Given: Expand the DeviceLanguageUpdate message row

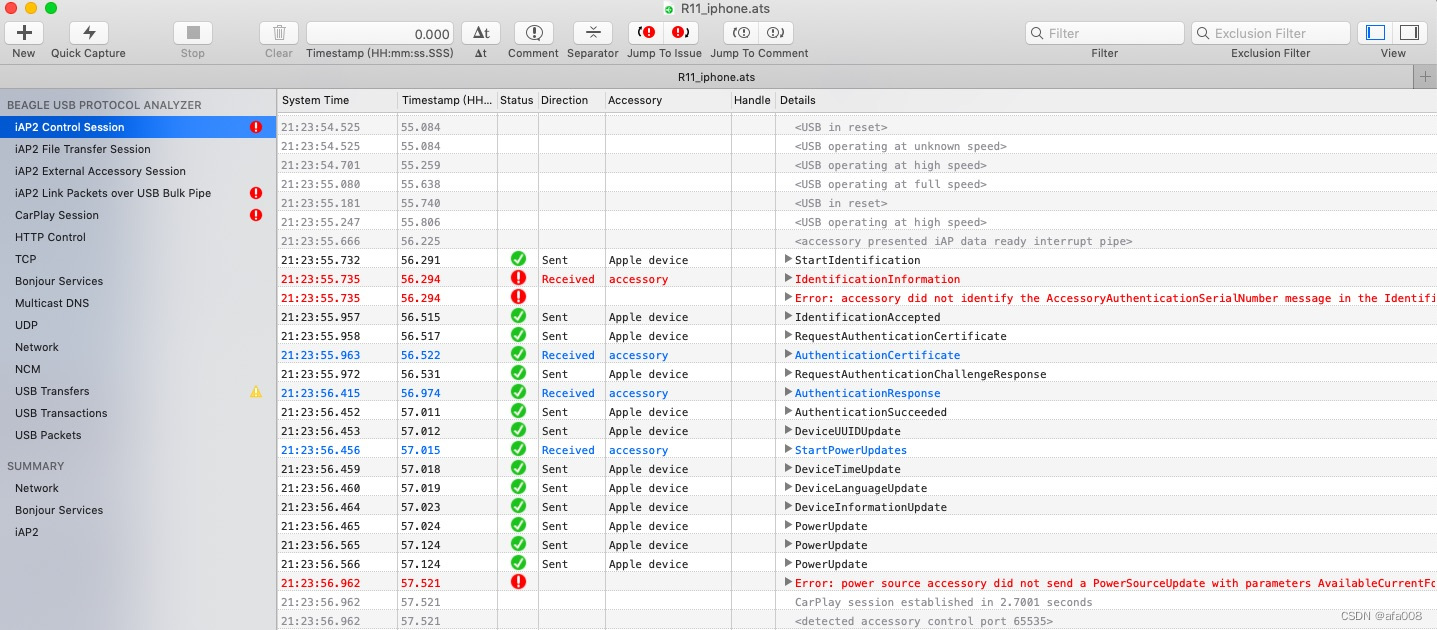Looking at the screenshot, I should point(788,488).
